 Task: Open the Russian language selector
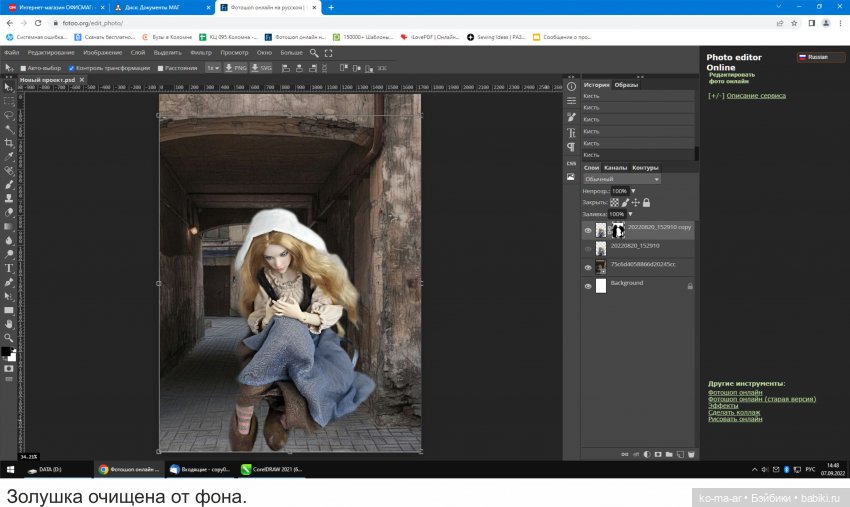click(x=820, y=57)
